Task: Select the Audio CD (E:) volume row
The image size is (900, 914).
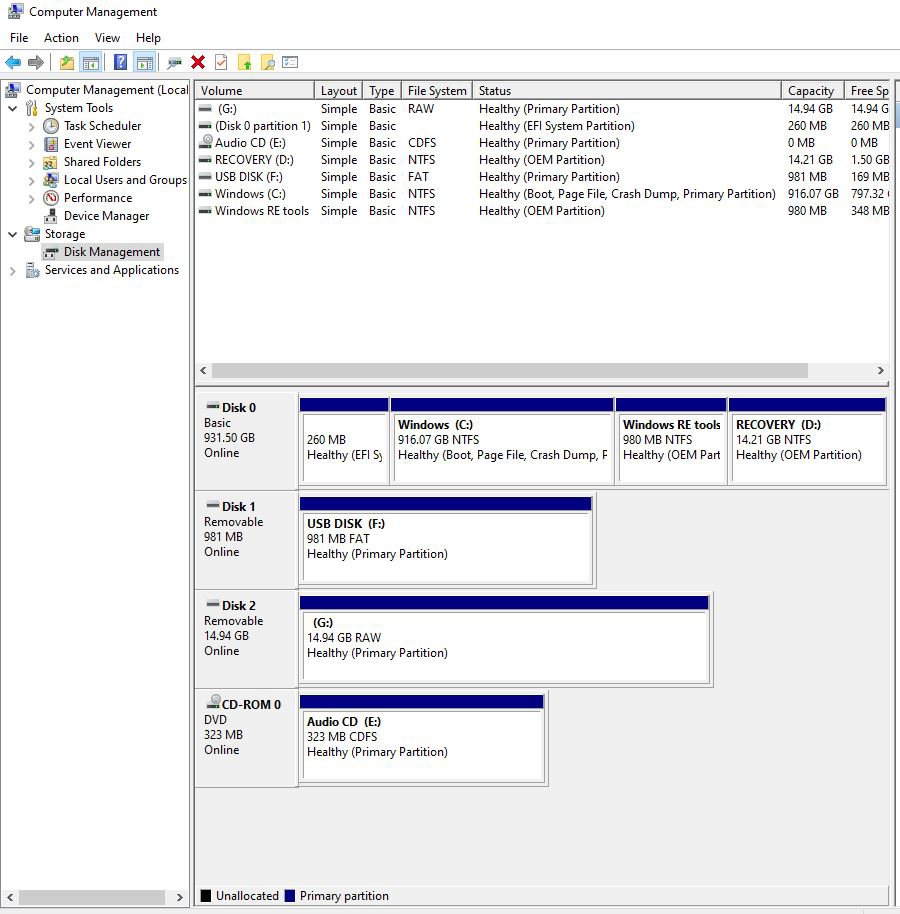Action: [542, 143]
